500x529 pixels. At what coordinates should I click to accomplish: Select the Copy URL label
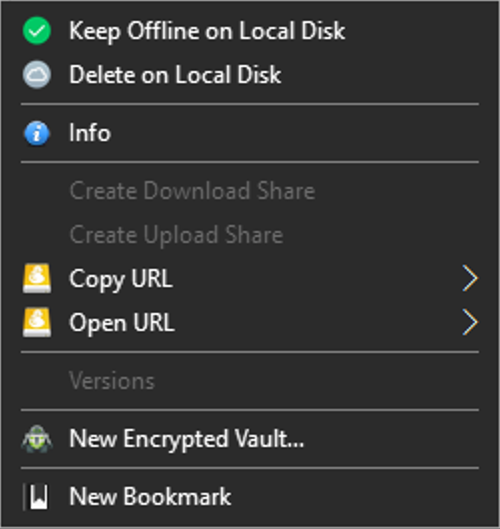[x=121, y=279]
